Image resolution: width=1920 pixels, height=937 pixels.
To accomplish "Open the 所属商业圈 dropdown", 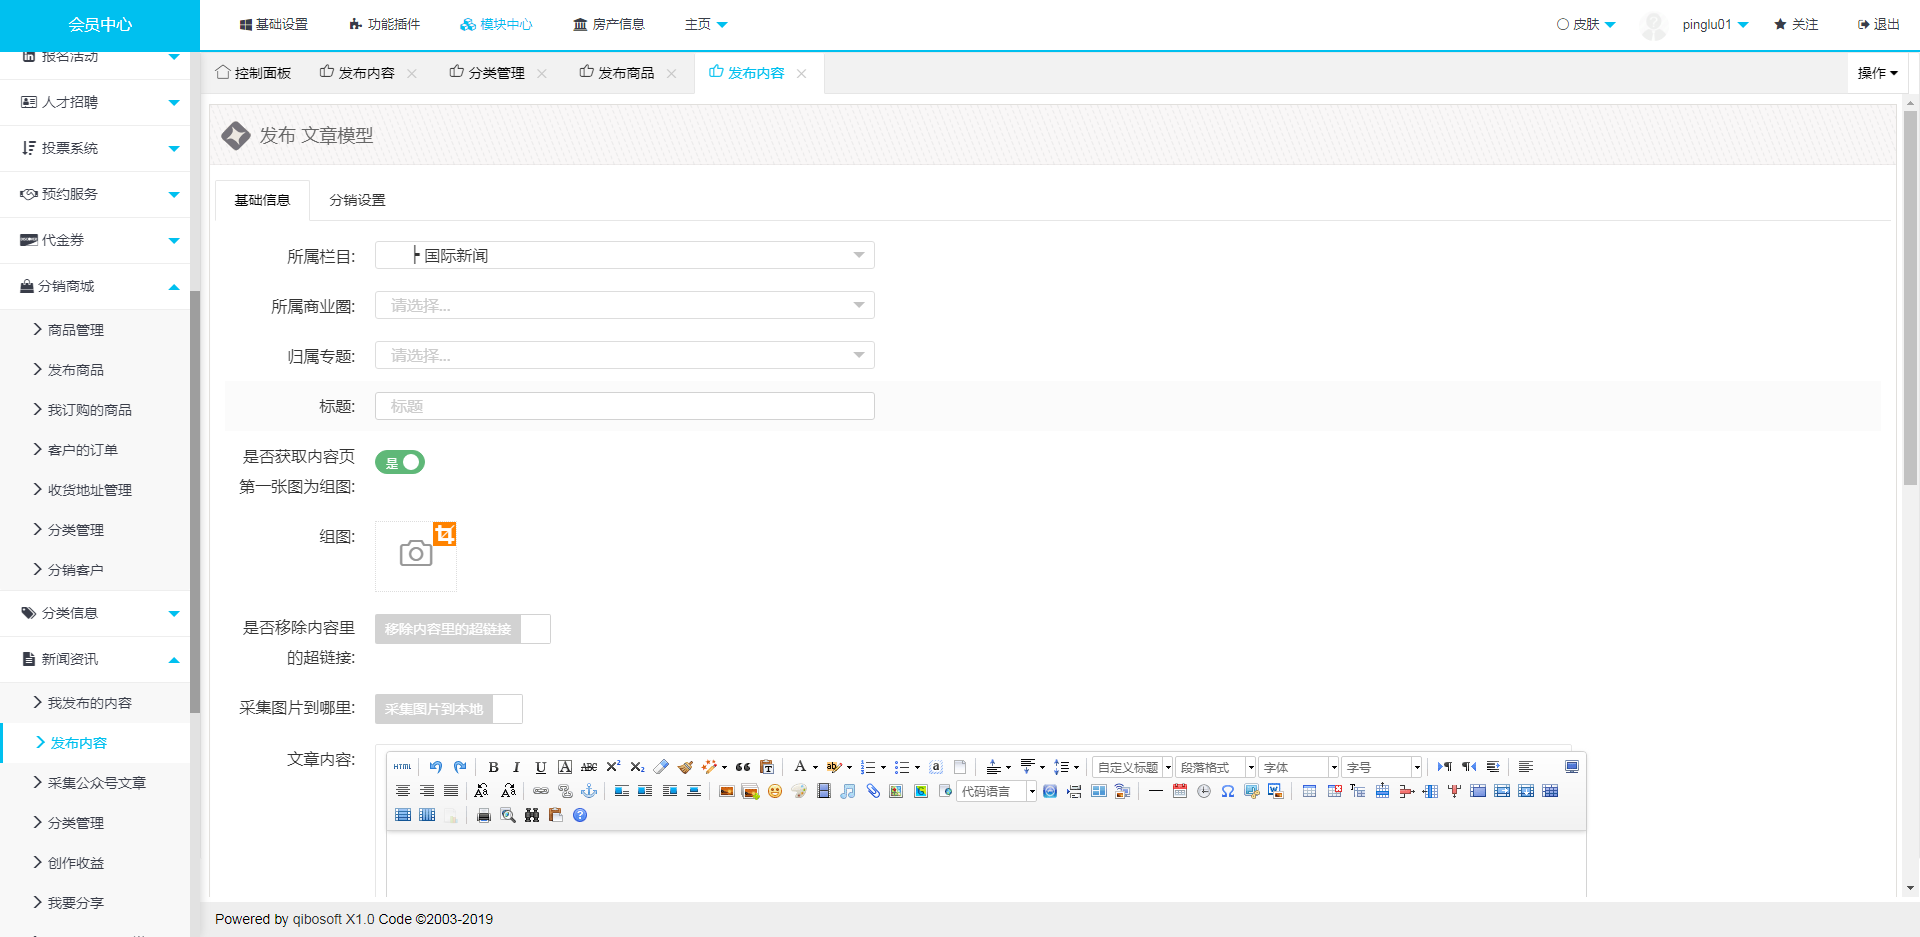I will 624,306.
